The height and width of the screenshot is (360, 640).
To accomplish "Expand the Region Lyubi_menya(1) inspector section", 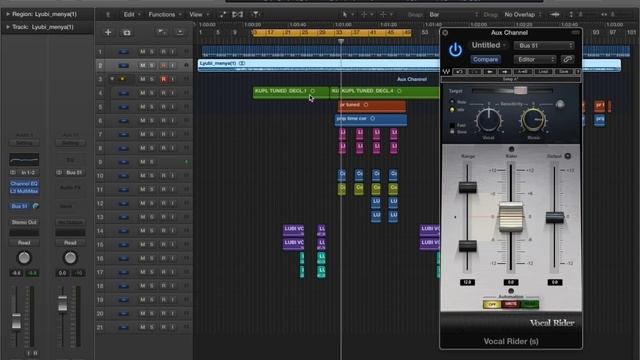I will [8, 14].
